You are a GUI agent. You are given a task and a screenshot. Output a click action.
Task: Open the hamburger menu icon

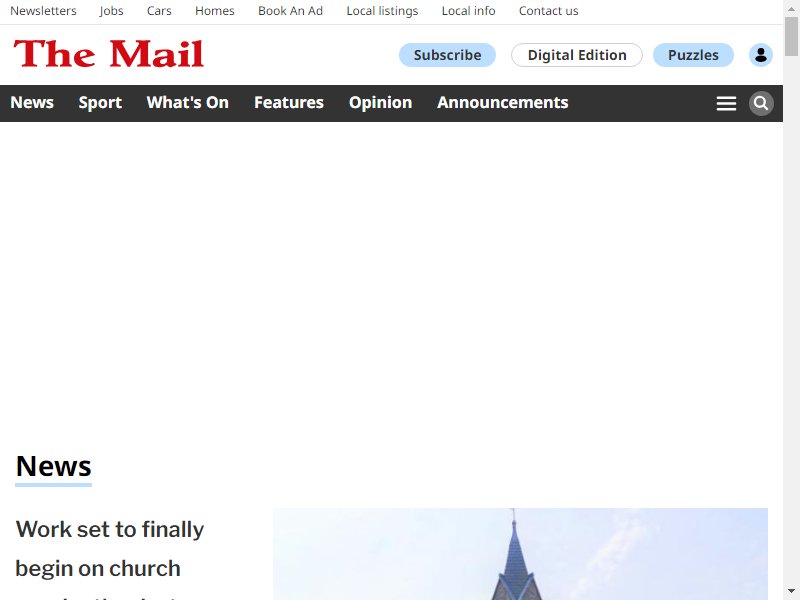(x=726, y=104)
